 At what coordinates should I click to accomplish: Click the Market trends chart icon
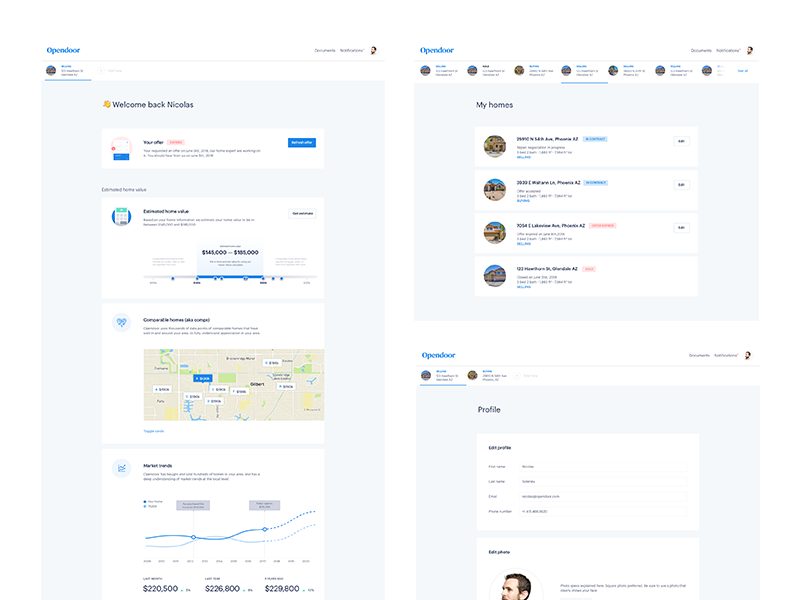pyautogui.click(x=120, y=466)
